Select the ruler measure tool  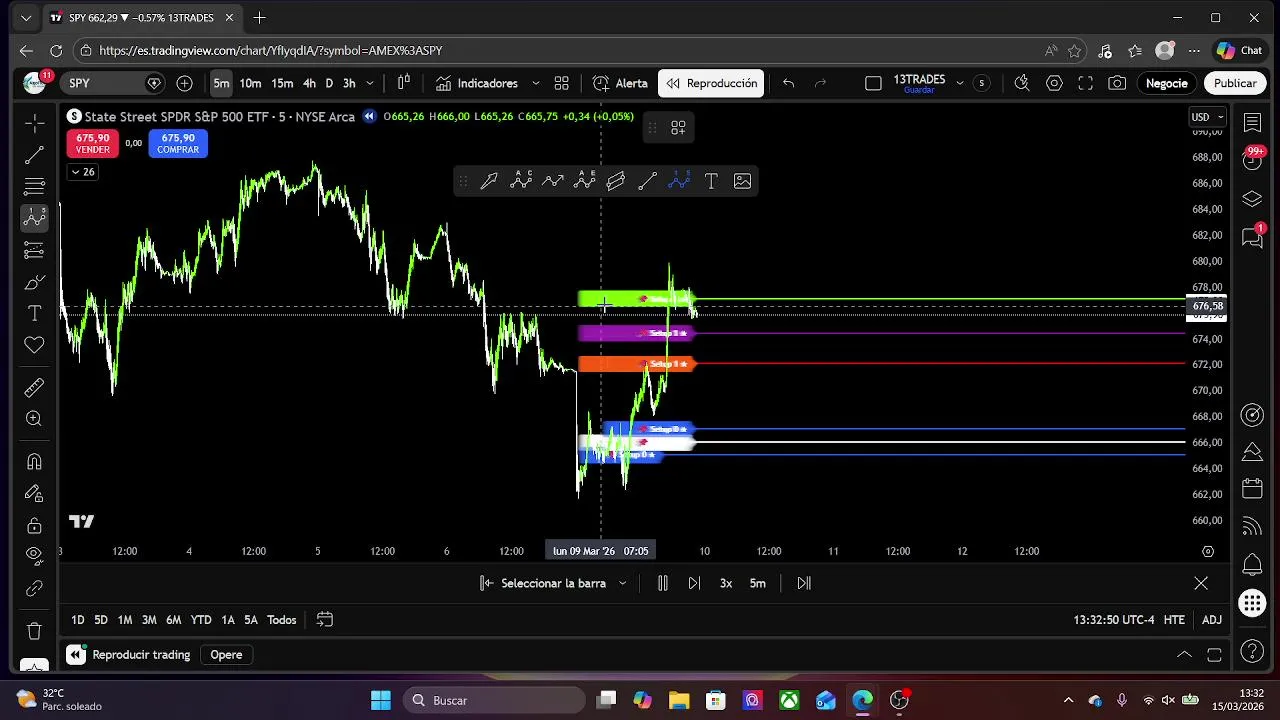34,387
